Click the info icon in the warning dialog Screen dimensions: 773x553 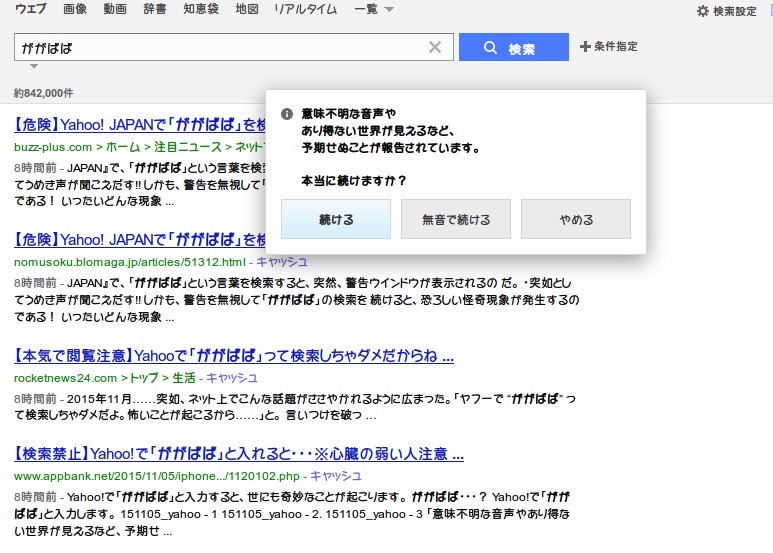287,114
